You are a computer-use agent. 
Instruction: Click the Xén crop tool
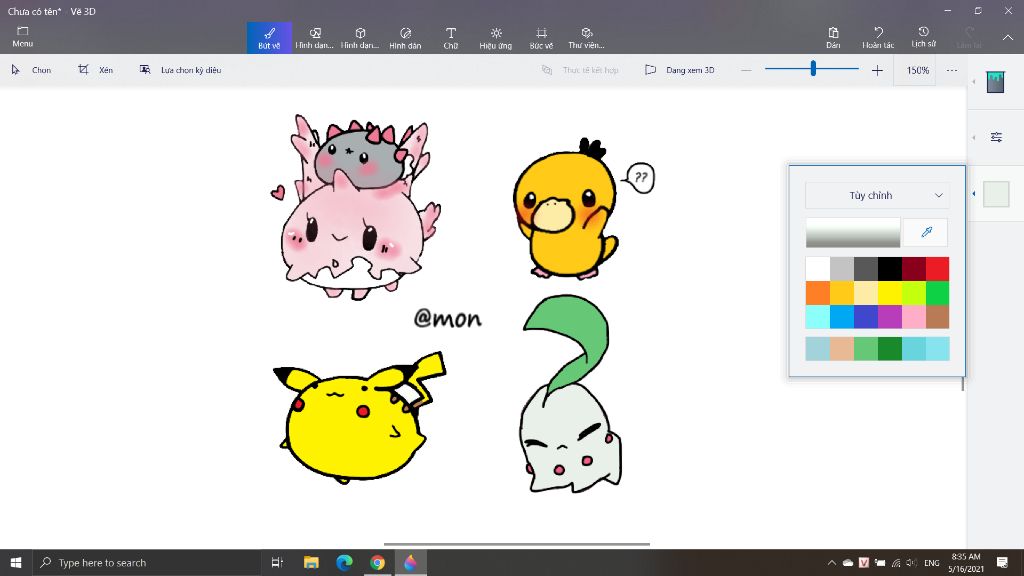click(96, 70)
